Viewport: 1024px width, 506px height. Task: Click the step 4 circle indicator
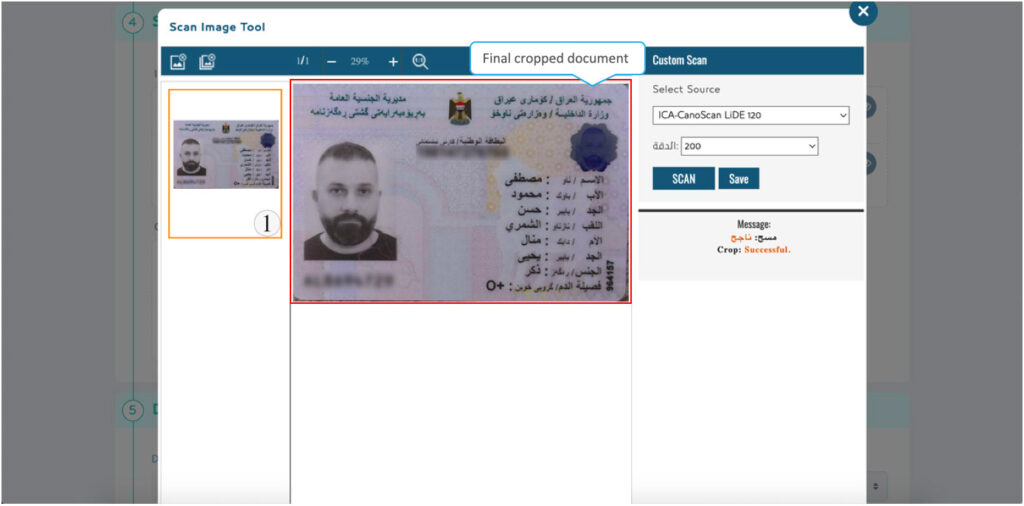[133, 22]
